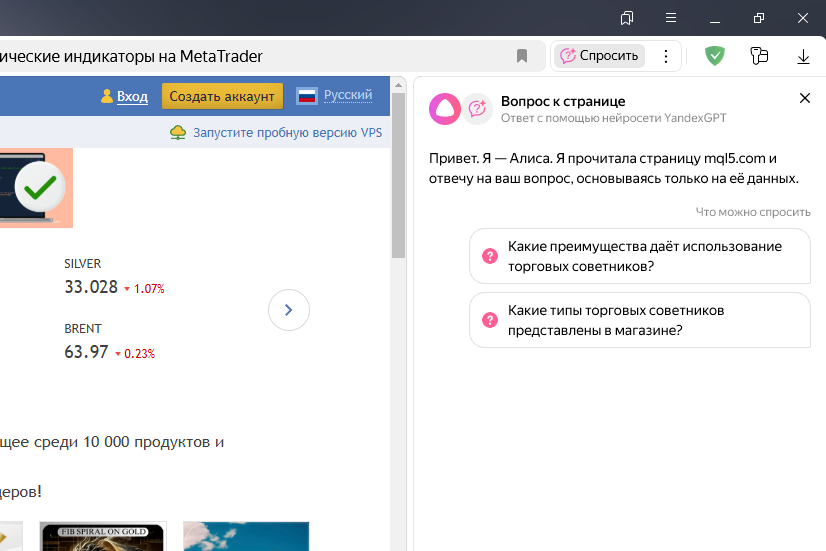Click the user icon beside Вход

point(107,96)
